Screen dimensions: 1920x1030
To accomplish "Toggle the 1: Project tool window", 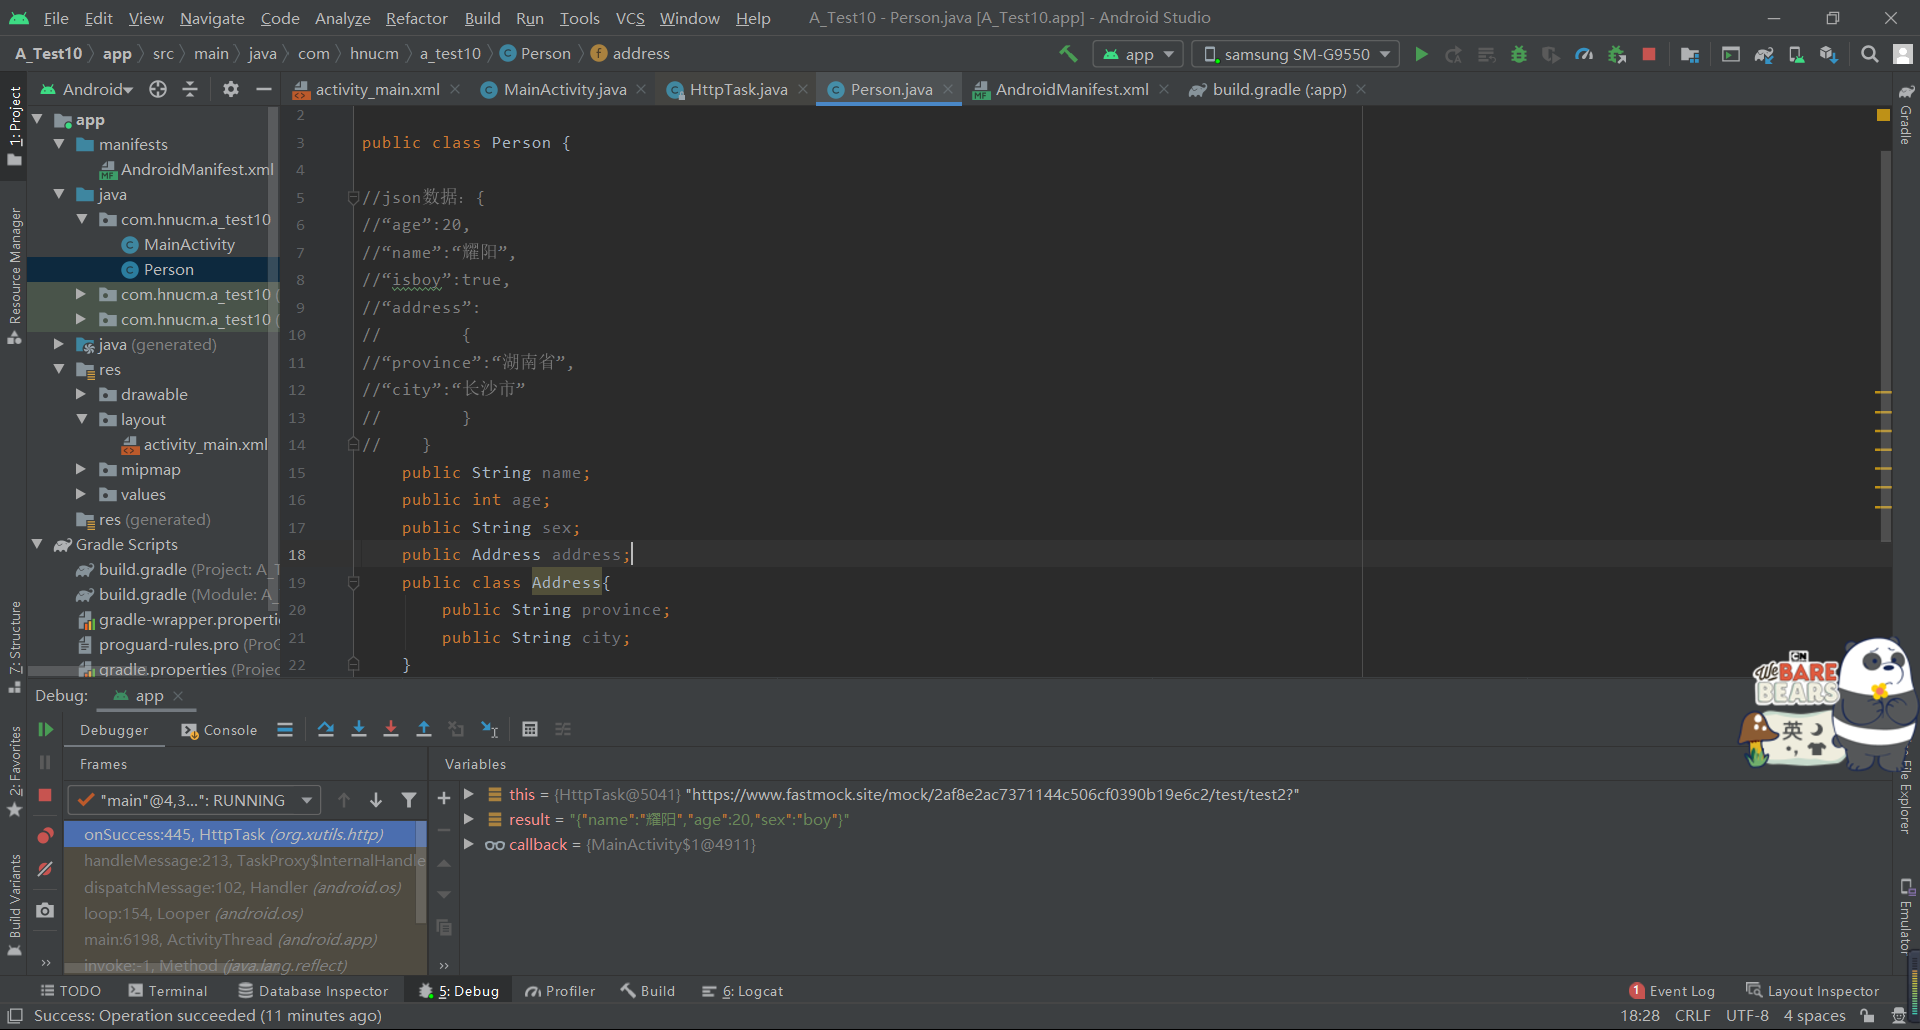I will pyautogui.click(x=14, y=125).
